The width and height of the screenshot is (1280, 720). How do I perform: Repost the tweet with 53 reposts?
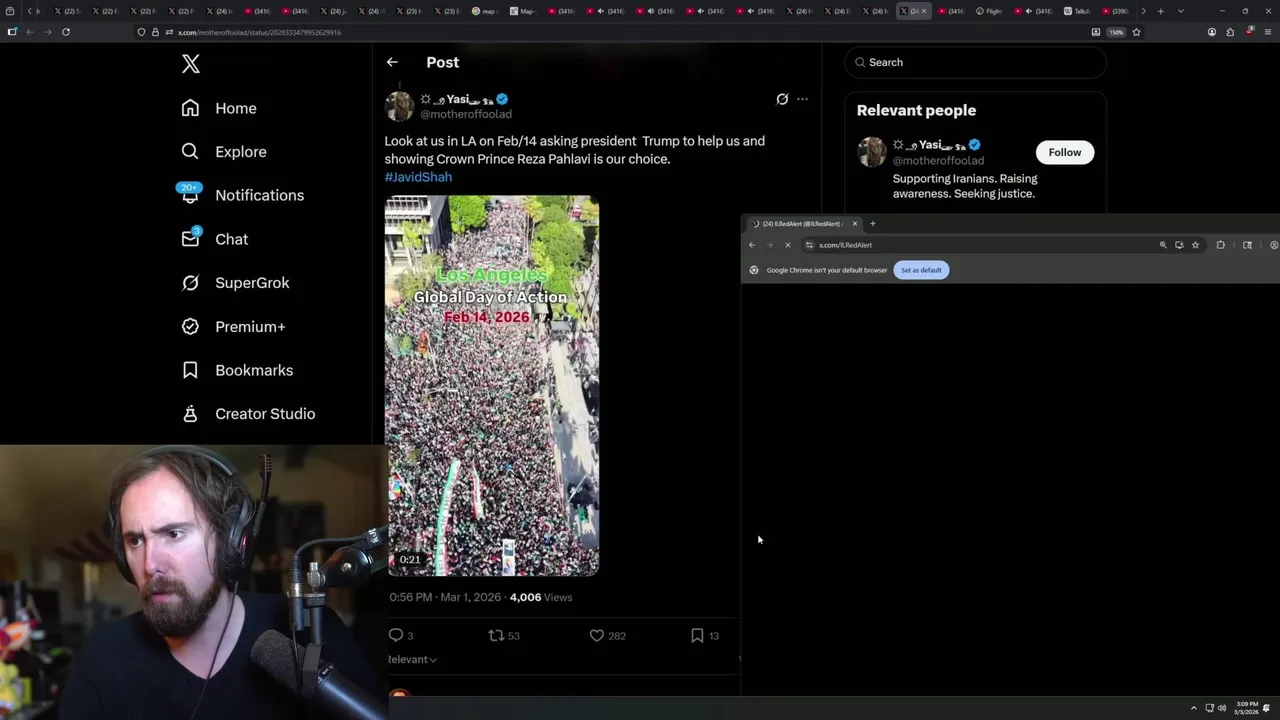click(503, 635)
